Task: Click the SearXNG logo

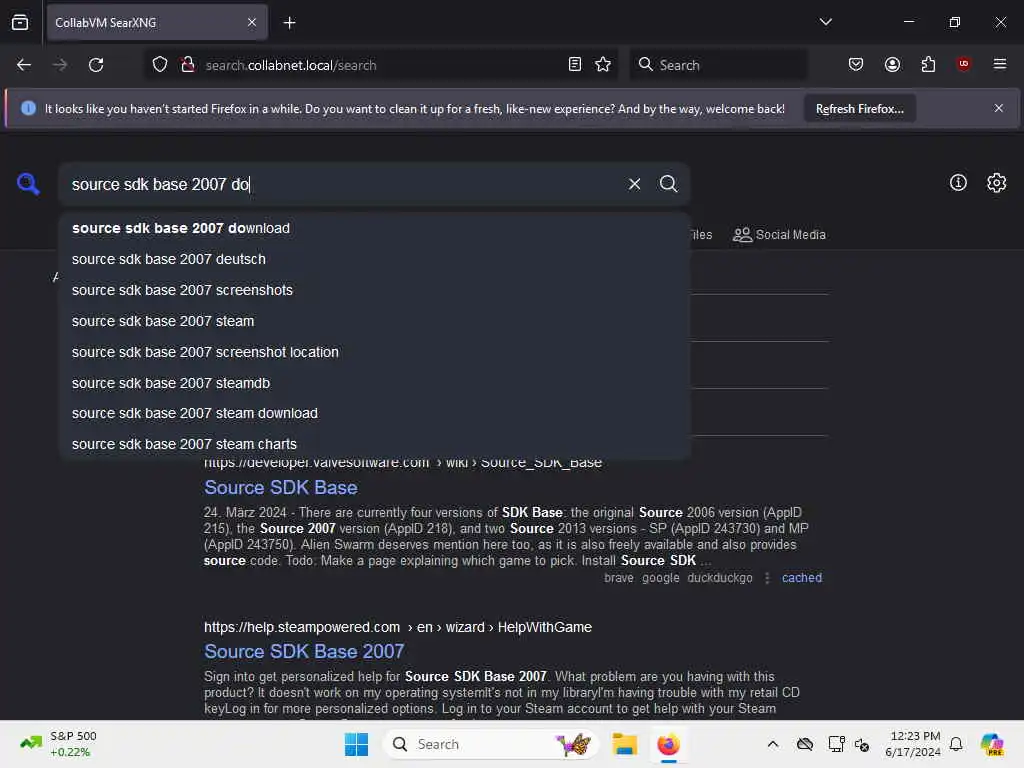Action: coord(28,184)
